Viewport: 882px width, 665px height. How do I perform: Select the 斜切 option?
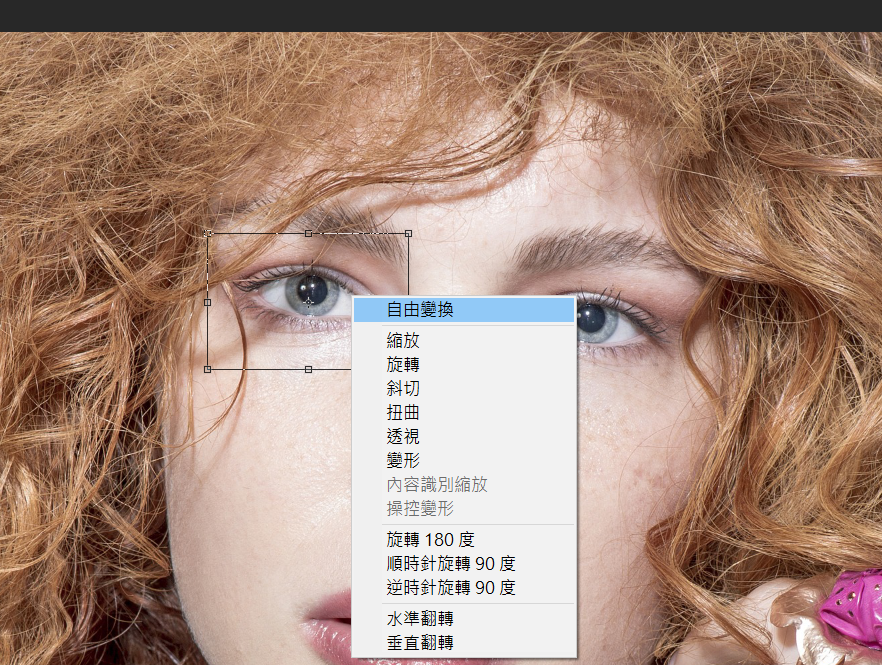(464, 388)
